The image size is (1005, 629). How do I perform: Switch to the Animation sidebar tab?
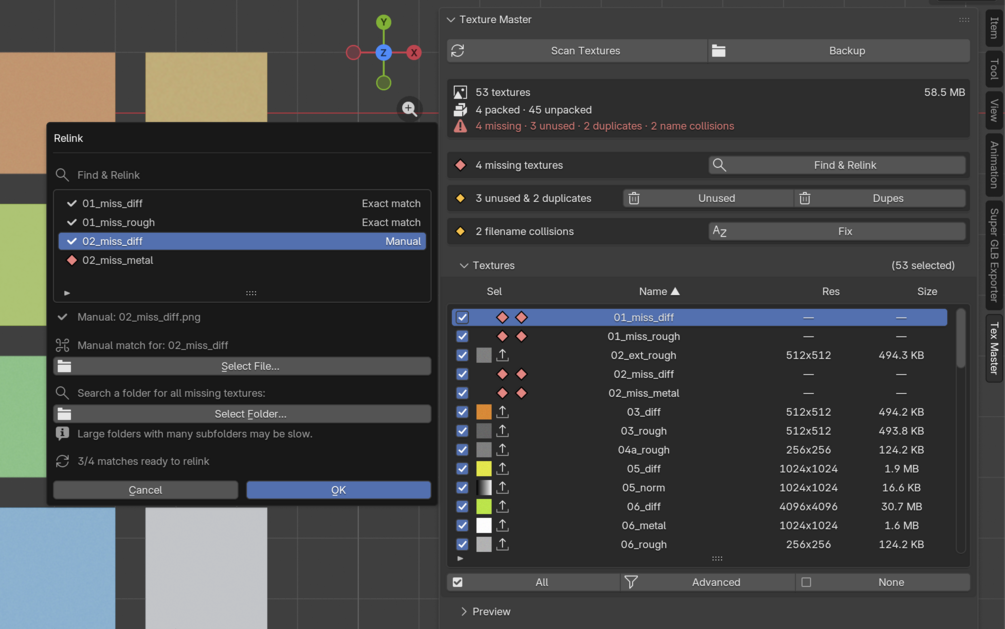(994, 165)
